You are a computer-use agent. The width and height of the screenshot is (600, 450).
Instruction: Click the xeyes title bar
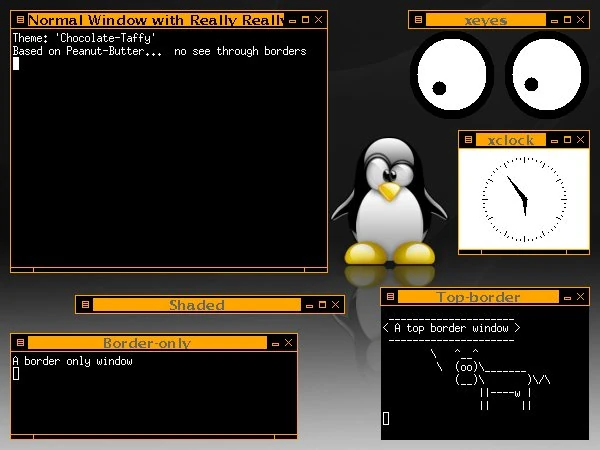click(486, 20)
